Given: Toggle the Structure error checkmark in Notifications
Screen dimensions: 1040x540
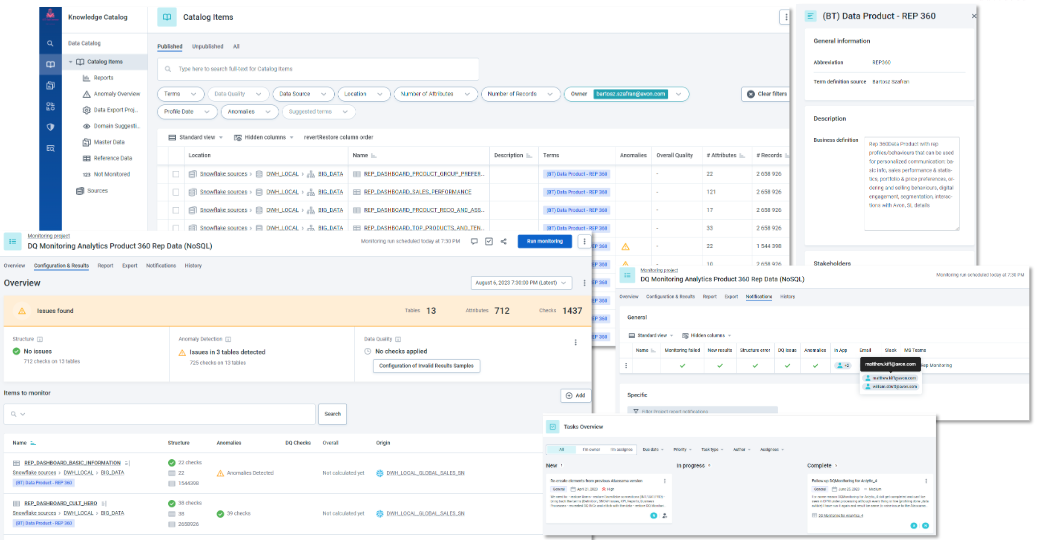Looking at the screenshot, I should tap(755, 366).
